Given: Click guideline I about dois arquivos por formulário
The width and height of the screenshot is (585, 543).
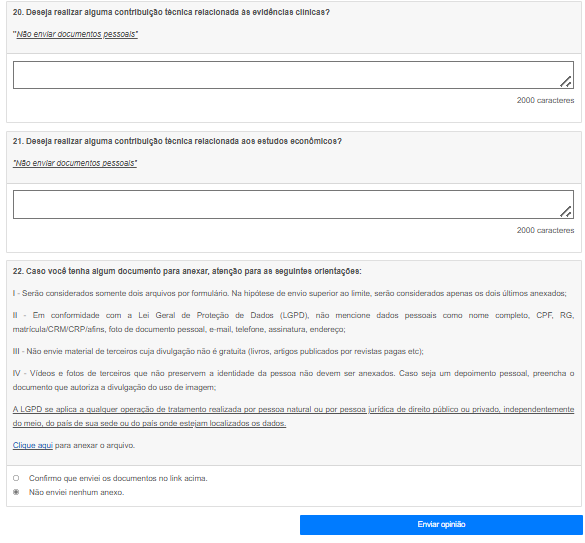Looking at the screenshot, I should (290, 293).
